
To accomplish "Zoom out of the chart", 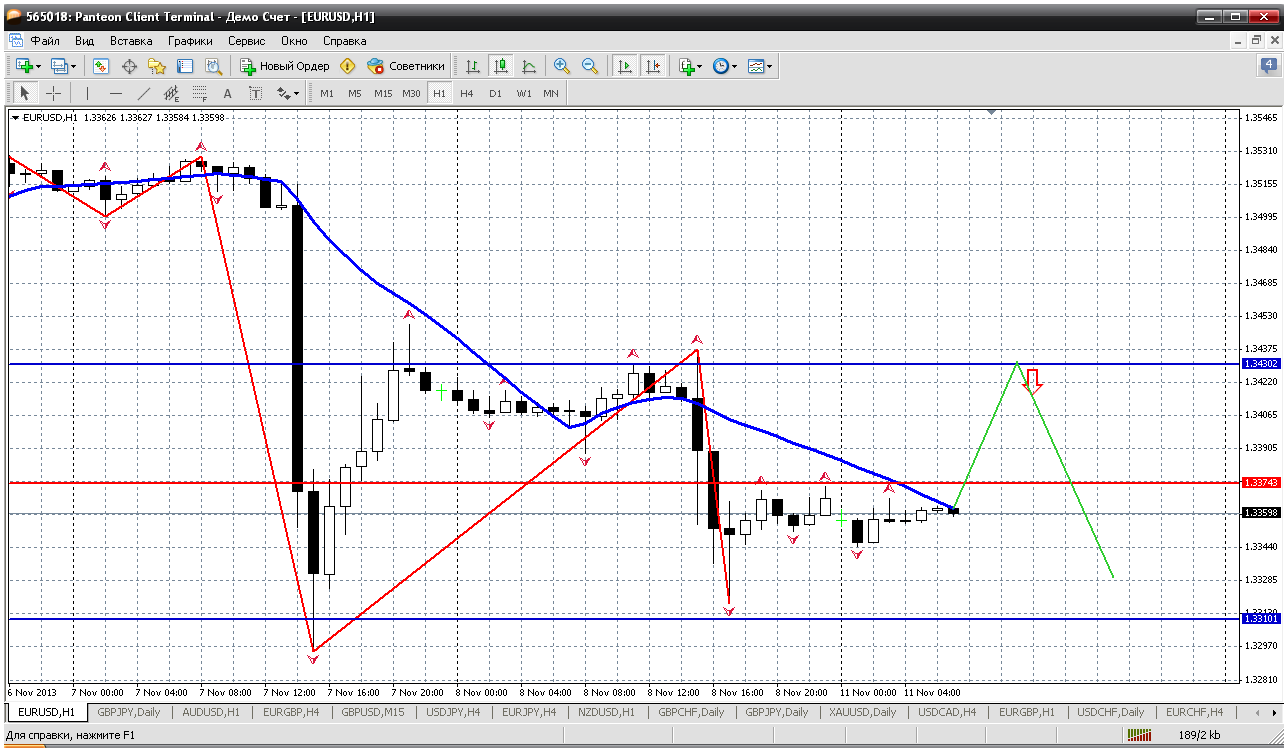I will tap(590, 66).
